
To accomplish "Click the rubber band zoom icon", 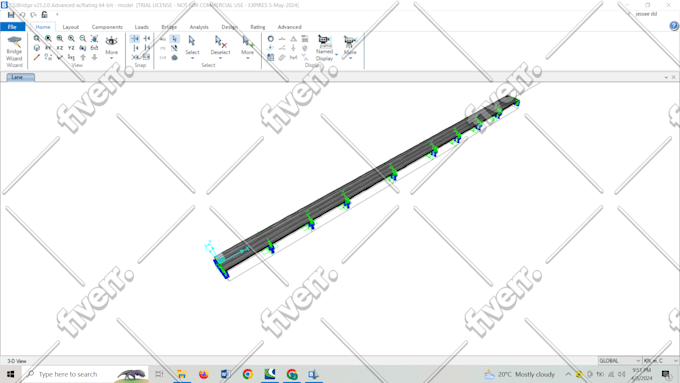I will [x=37, y=39].
